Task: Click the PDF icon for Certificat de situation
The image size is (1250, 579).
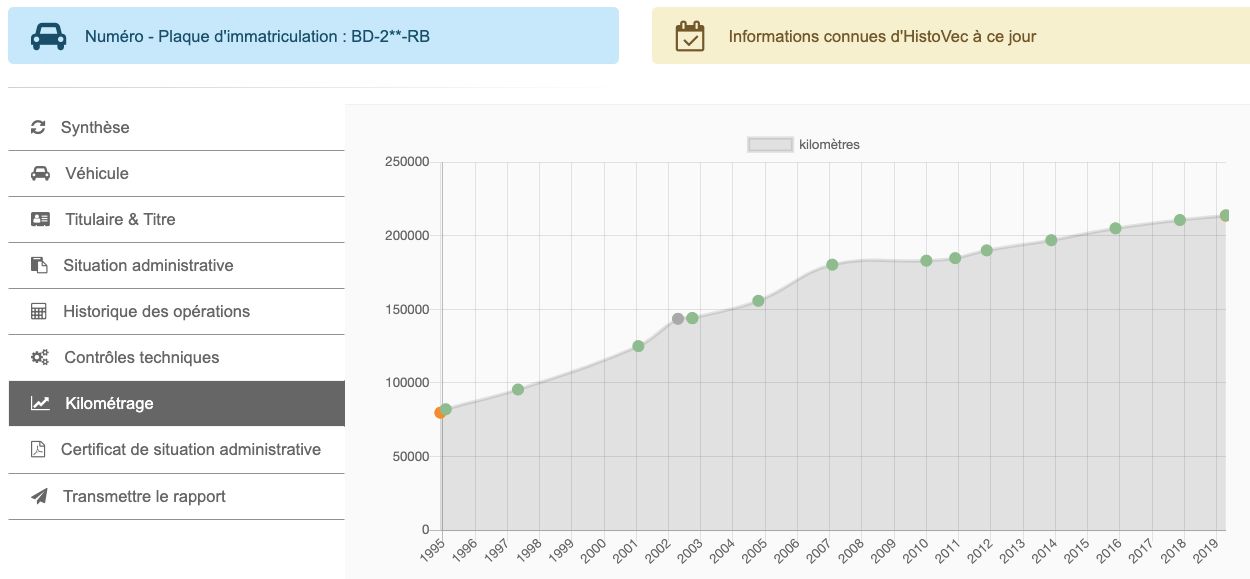Action: point(39,449)
